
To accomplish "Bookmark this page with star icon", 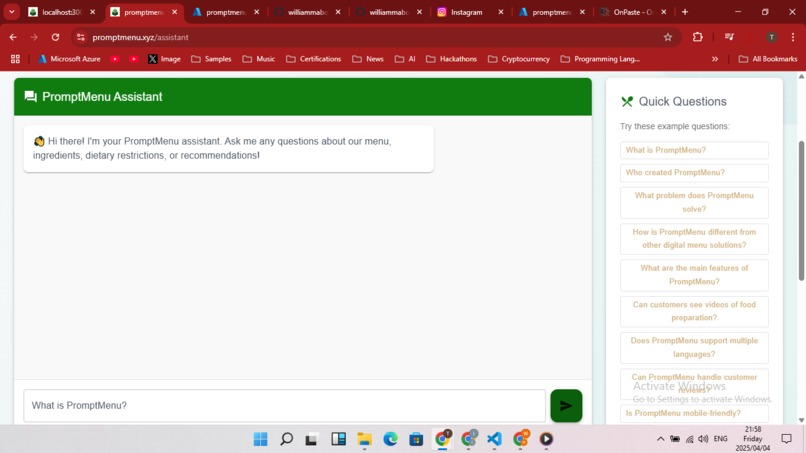I will point(668,37).
